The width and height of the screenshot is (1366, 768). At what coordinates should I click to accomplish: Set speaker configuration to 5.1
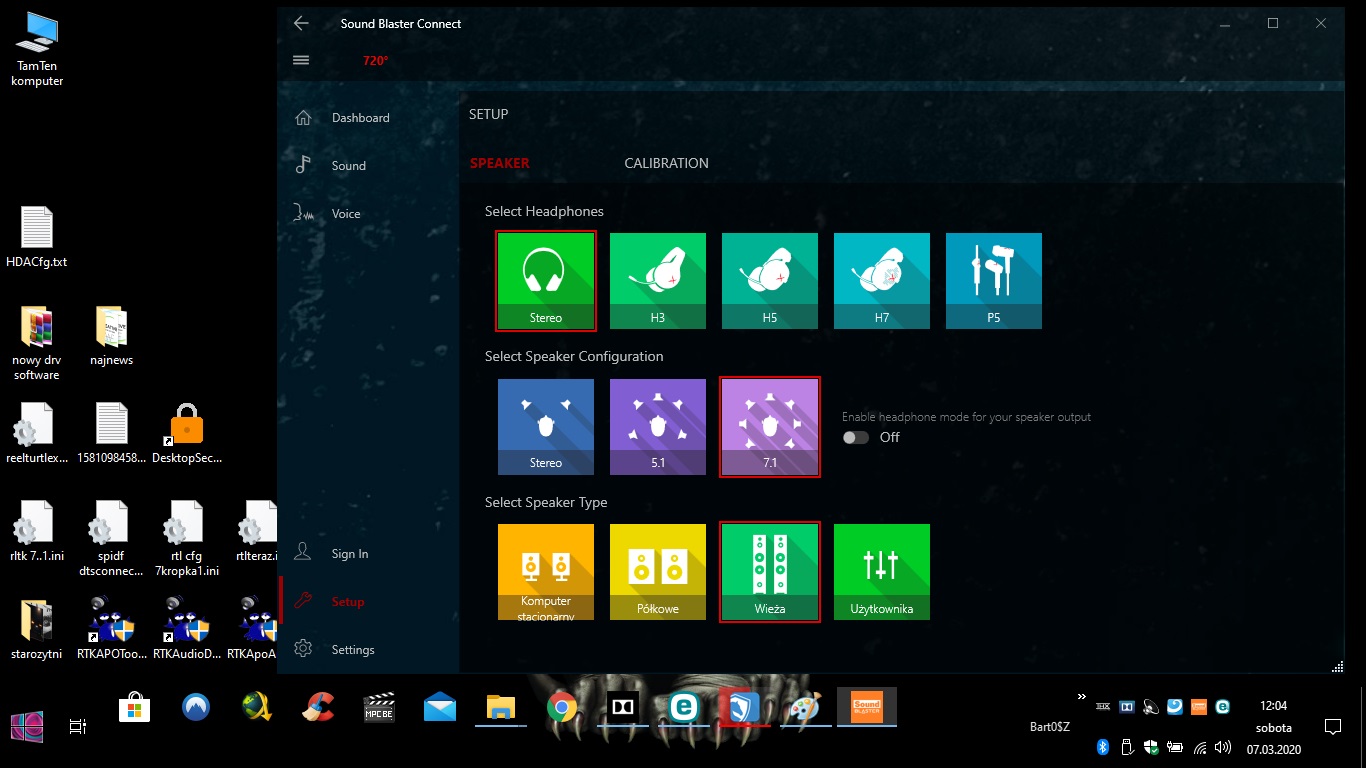(x=658, y=427)
